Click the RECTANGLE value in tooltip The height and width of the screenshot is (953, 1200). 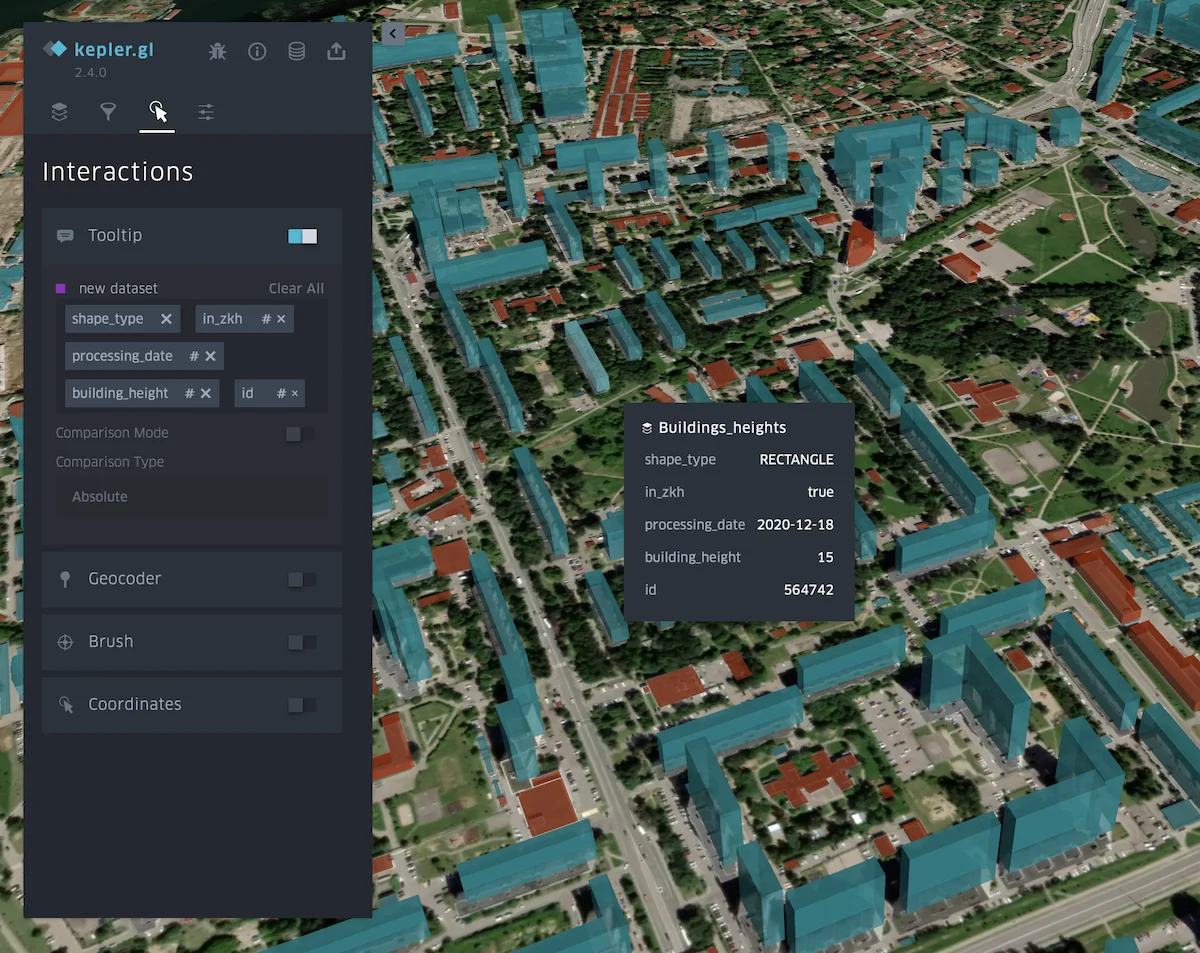[x=796, y=460]
